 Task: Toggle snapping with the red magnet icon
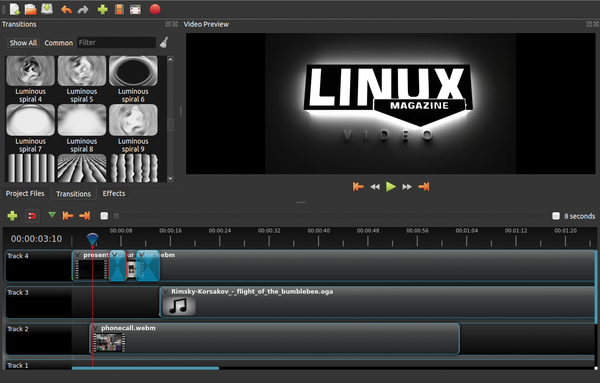(32, 216)
